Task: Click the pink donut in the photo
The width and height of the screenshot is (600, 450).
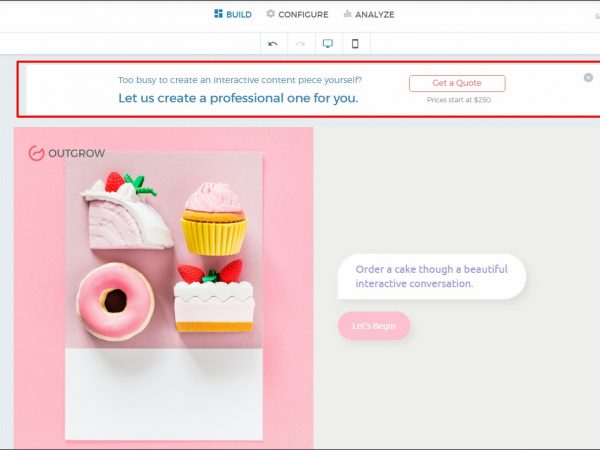Action: click(x=115, y=300)
